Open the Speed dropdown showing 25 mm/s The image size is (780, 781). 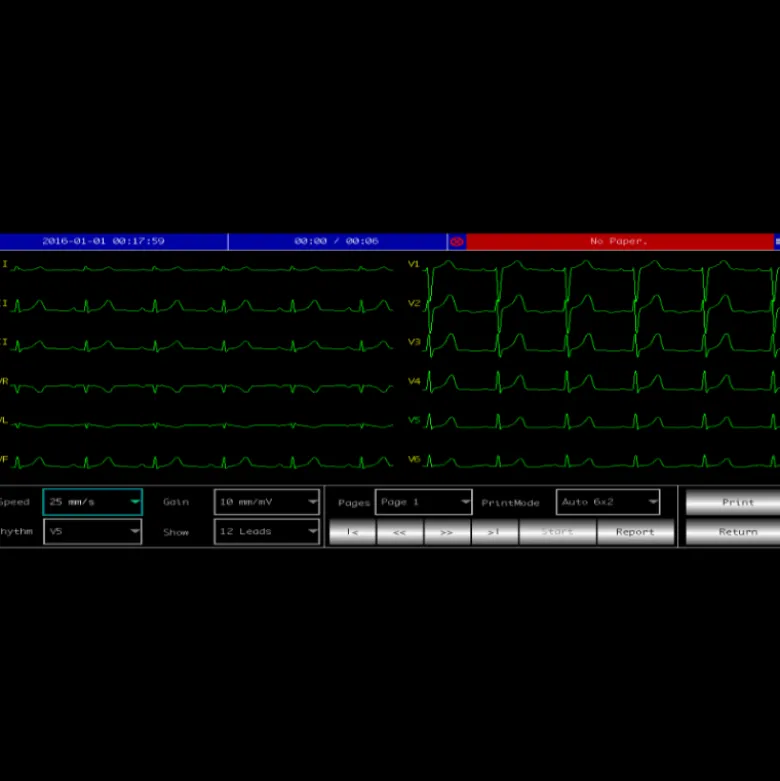click(93, 502)
